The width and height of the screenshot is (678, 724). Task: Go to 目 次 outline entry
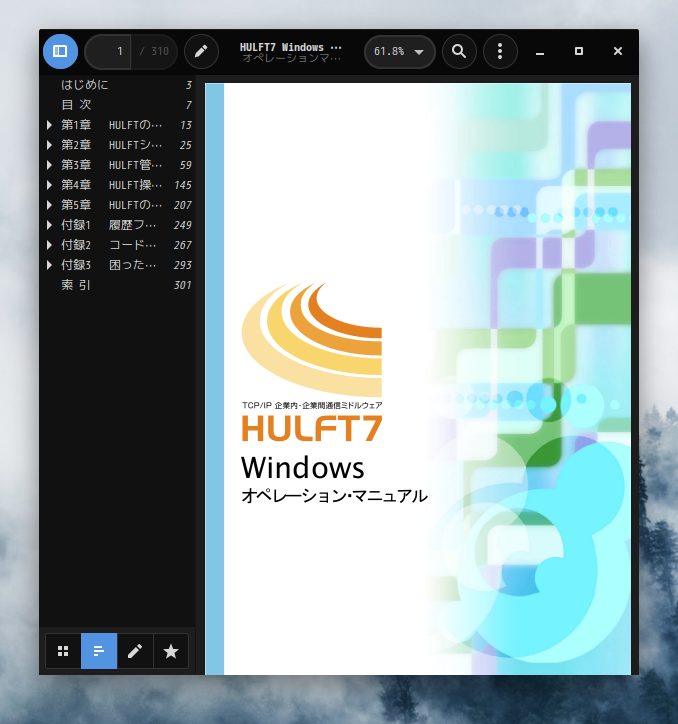click(x=76, y=105)
